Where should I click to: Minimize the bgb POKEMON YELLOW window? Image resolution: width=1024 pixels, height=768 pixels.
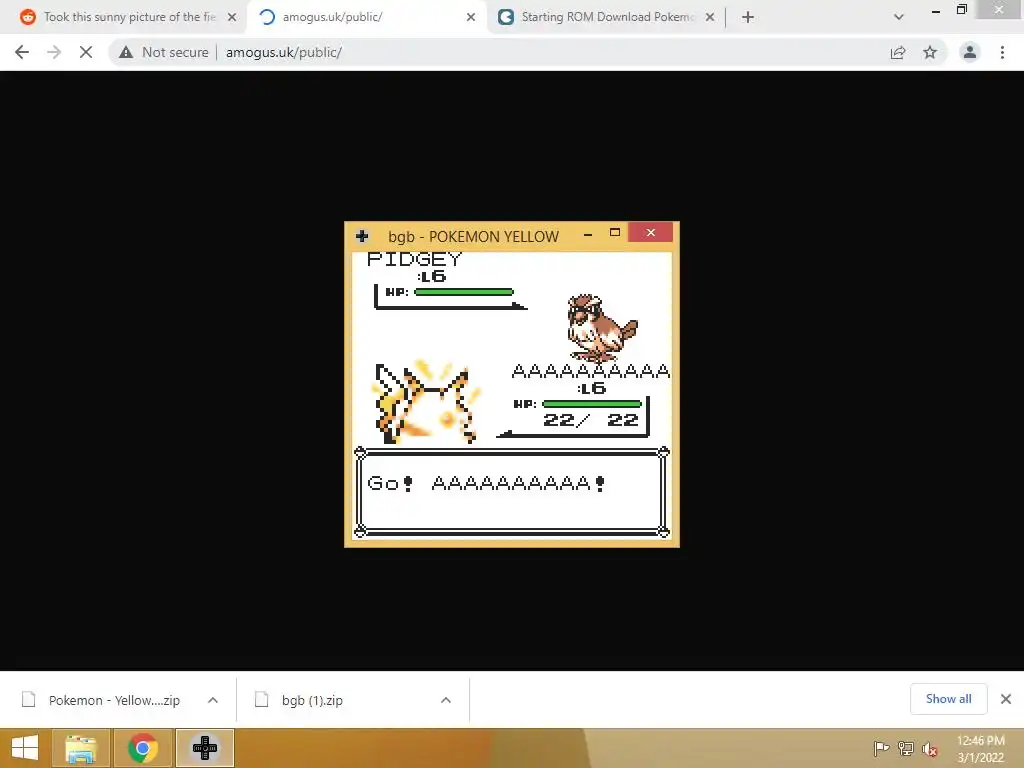click(588, 233)
